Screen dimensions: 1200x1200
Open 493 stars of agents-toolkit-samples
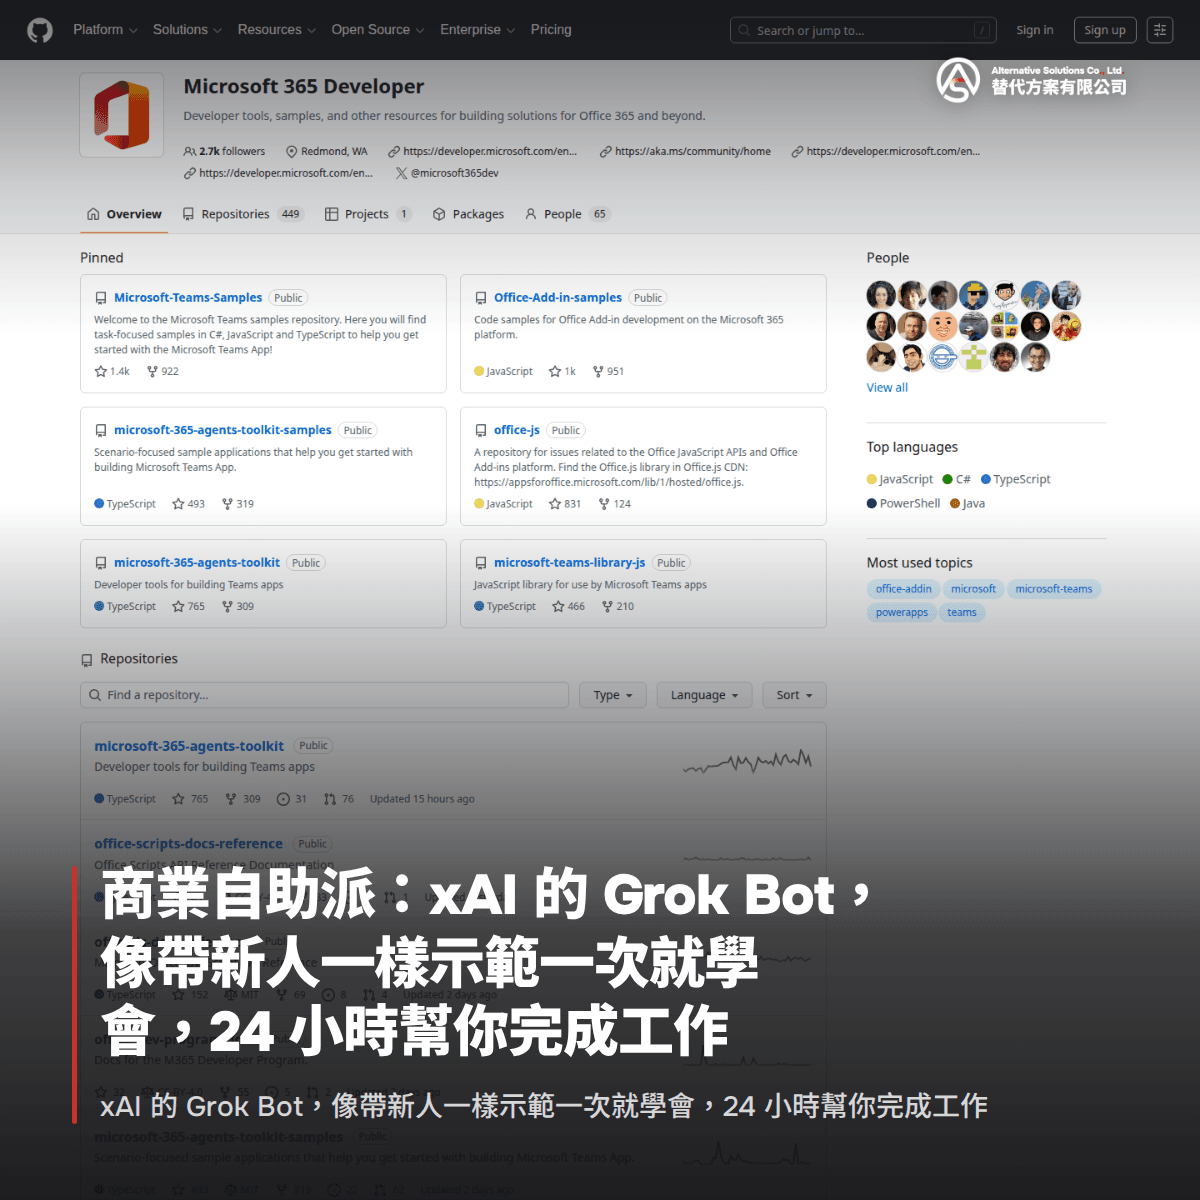click(x=188, y=504)
